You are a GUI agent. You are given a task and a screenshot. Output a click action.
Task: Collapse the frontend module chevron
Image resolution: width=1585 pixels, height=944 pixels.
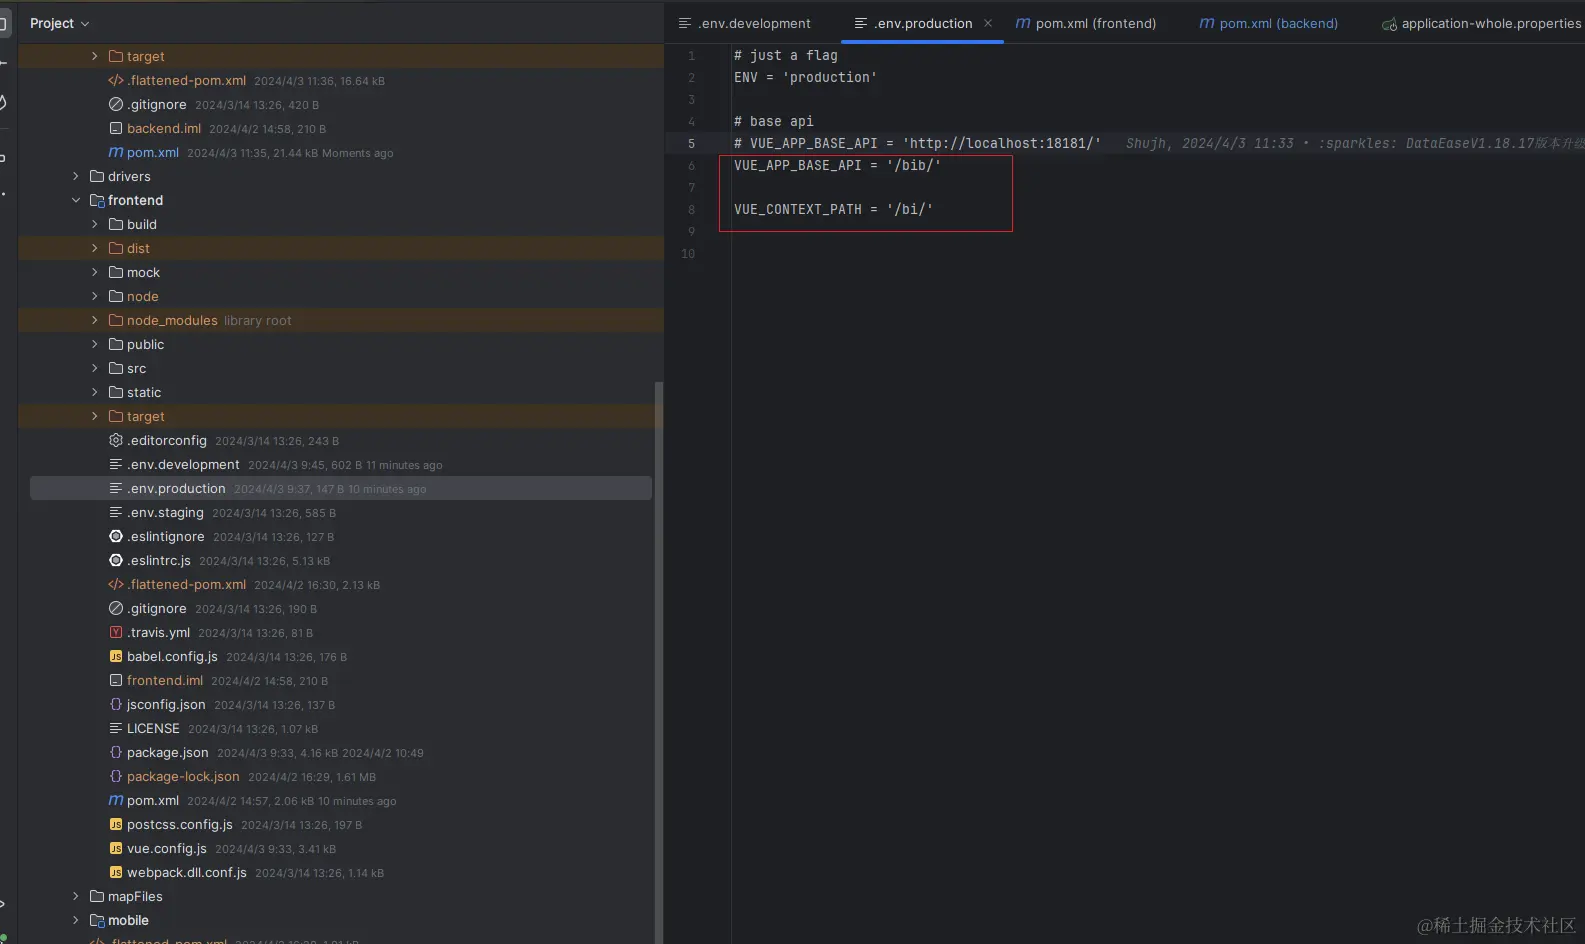coord(75,200)
